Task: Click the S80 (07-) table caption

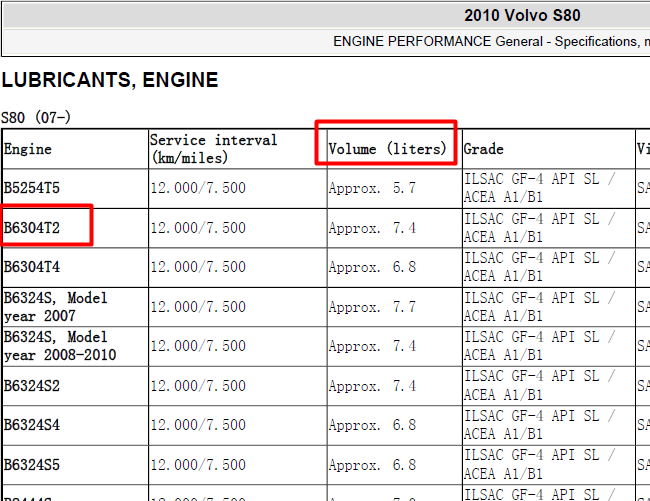Action: click(36, 117)
